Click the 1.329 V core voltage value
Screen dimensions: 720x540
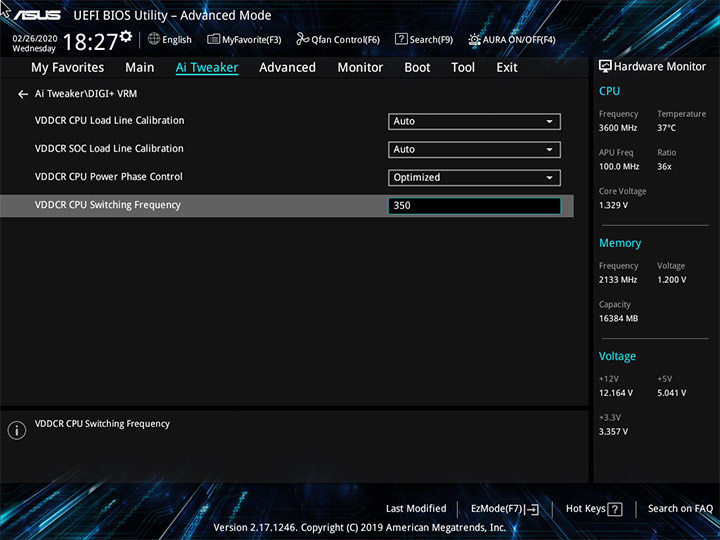tap(613, 205)
